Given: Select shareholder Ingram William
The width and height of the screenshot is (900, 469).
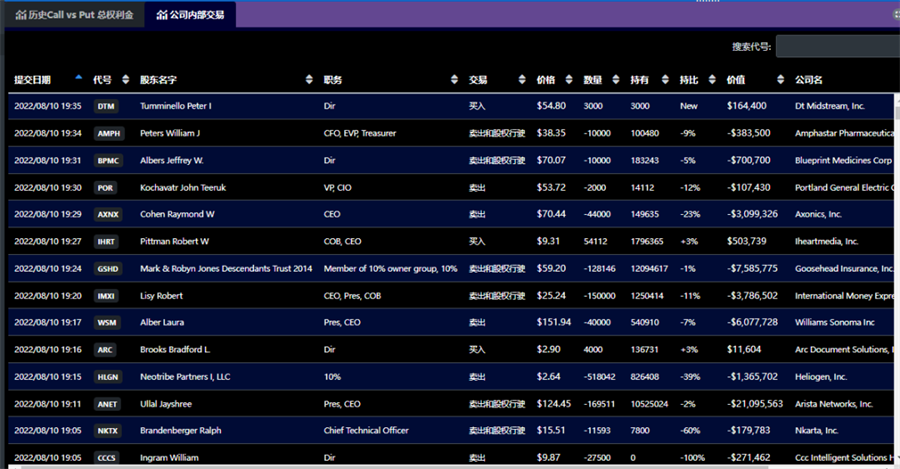Looking at the screenshot, I should (x=169, y=458).
